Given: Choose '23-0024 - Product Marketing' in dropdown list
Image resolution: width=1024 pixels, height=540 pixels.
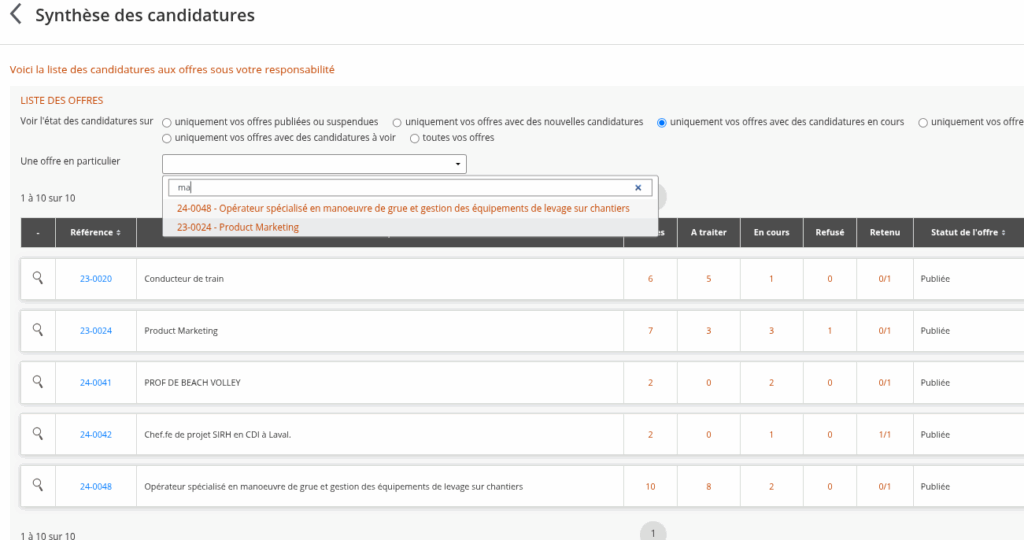Looking at the screenshot, I should 238,227.
